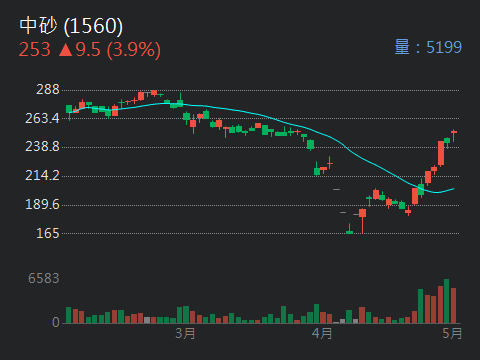Click the 165 price axis label
Image resolution: width=480 pixels, height=360 pixels.
pyautogui.click(x=48, y=233)
